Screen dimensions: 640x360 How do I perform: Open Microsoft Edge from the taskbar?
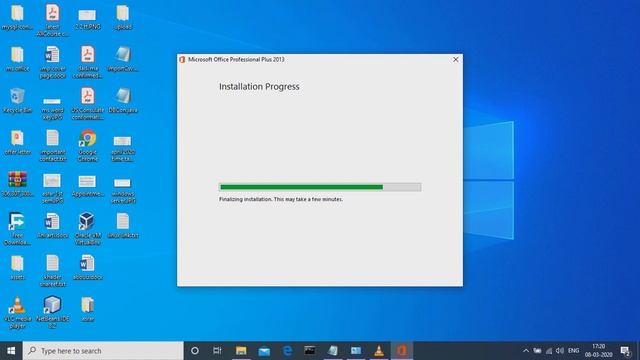[x=287, y=351]
